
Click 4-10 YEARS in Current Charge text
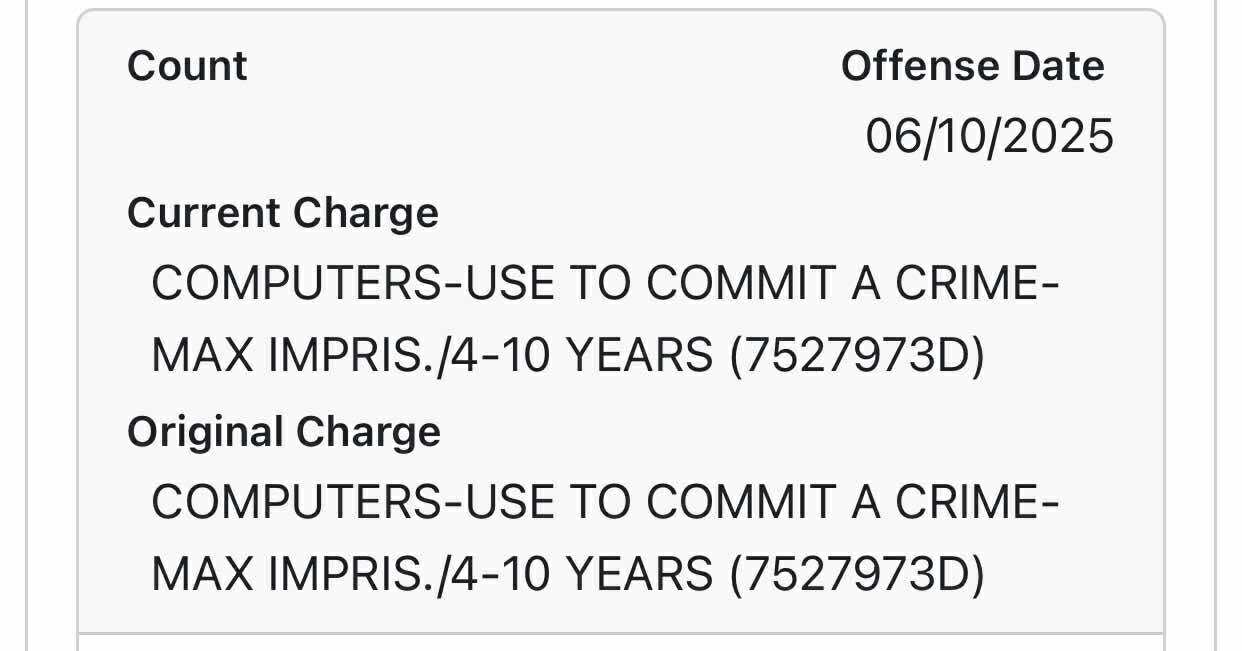click(583, 356)
